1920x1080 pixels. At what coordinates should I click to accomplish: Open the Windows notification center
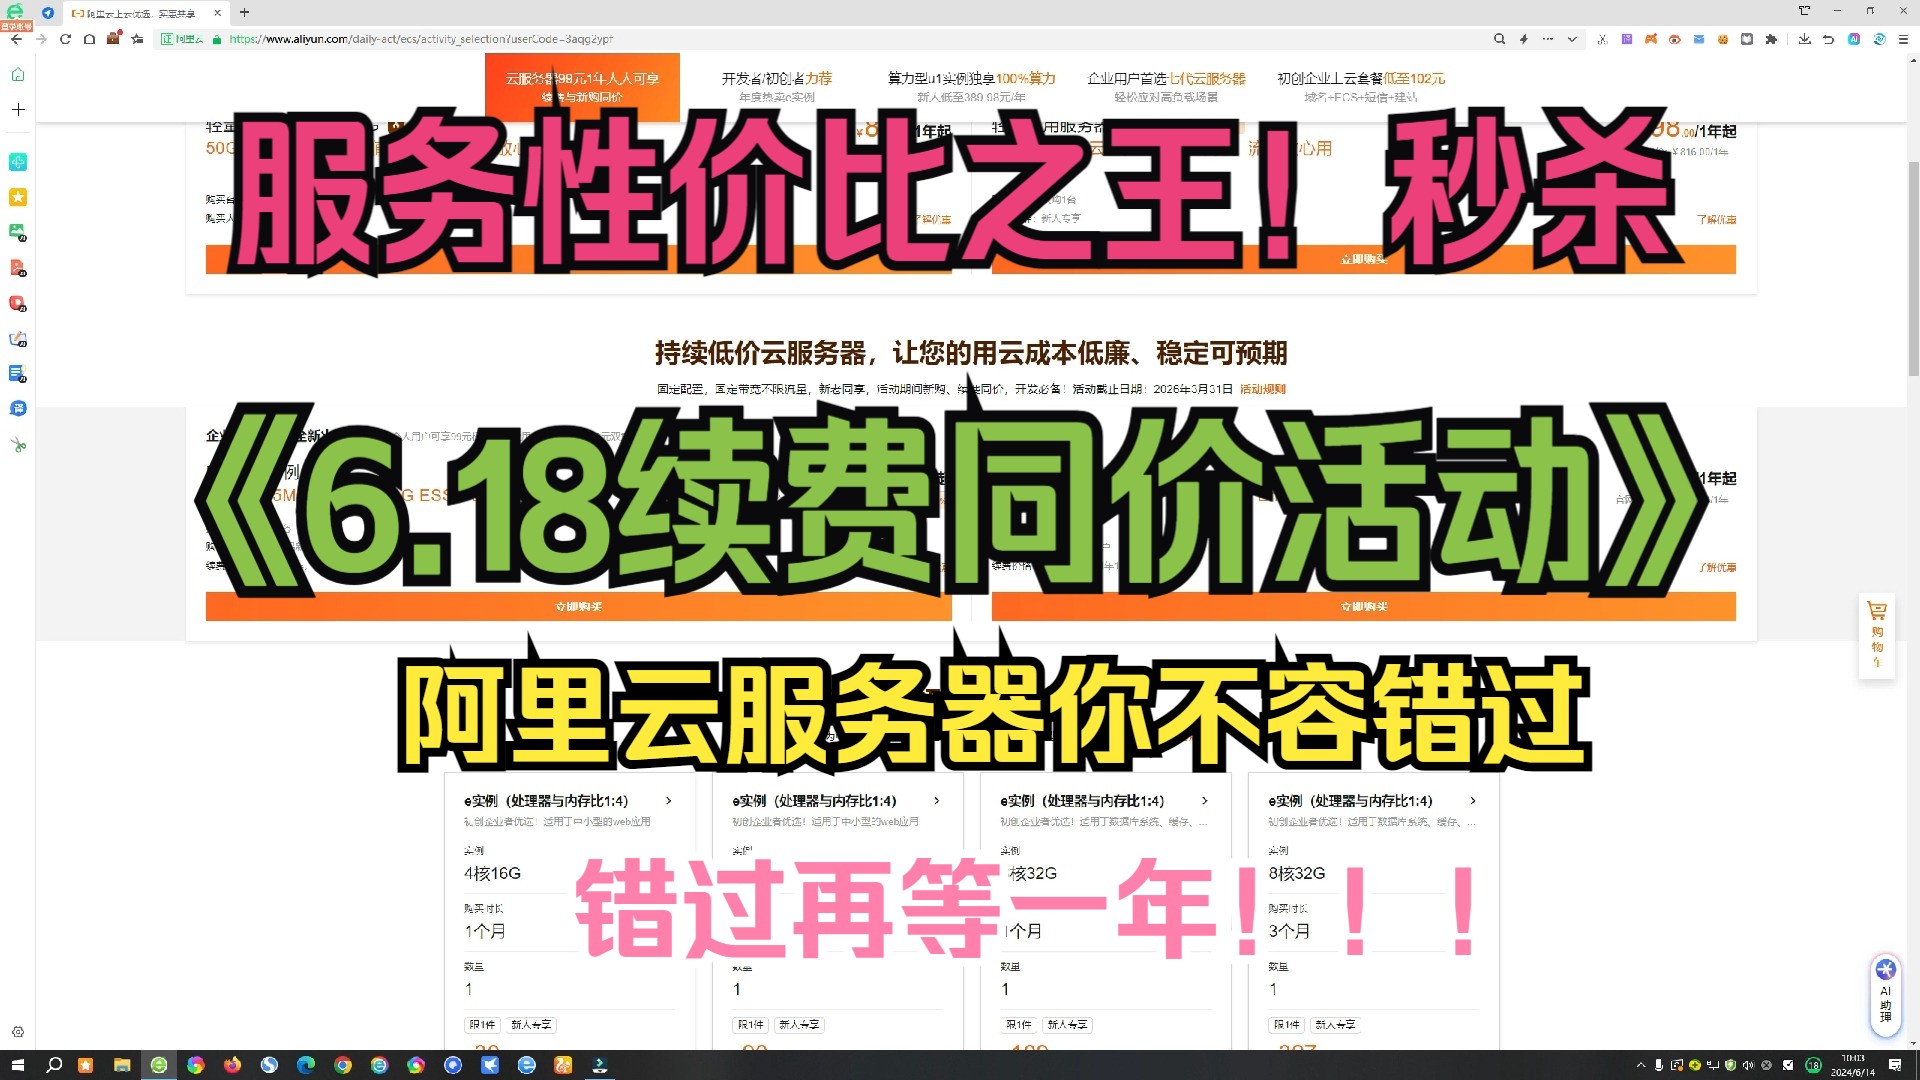click(x=1895, y=1065)
